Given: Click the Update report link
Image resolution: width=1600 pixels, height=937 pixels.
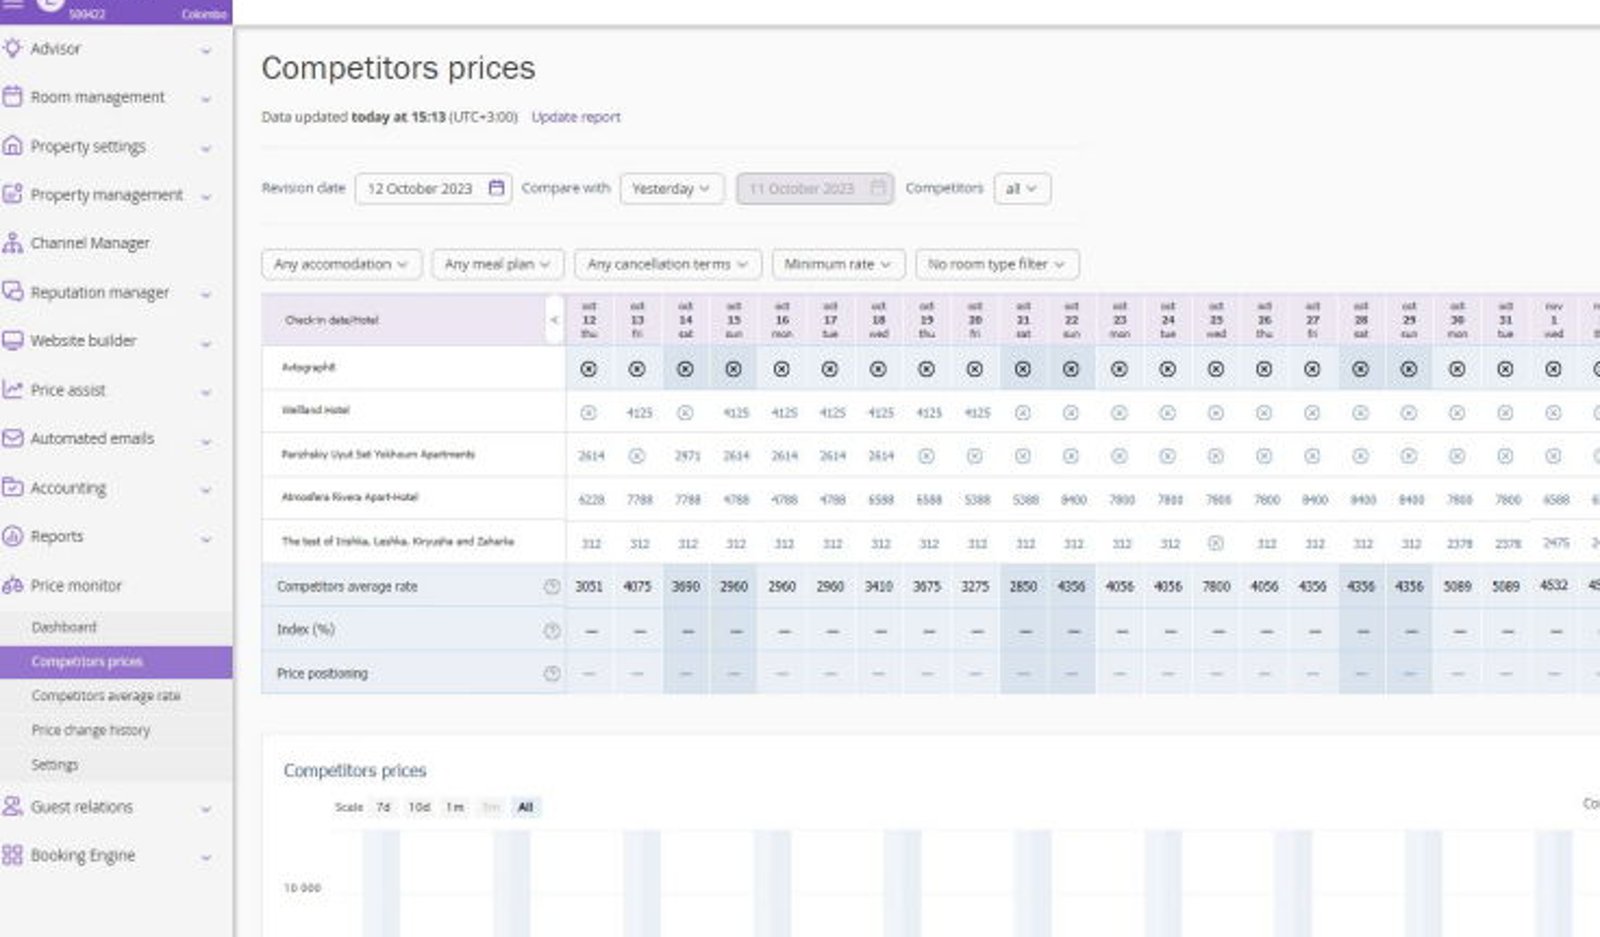Looking at the screenshot, I should 576,117.
